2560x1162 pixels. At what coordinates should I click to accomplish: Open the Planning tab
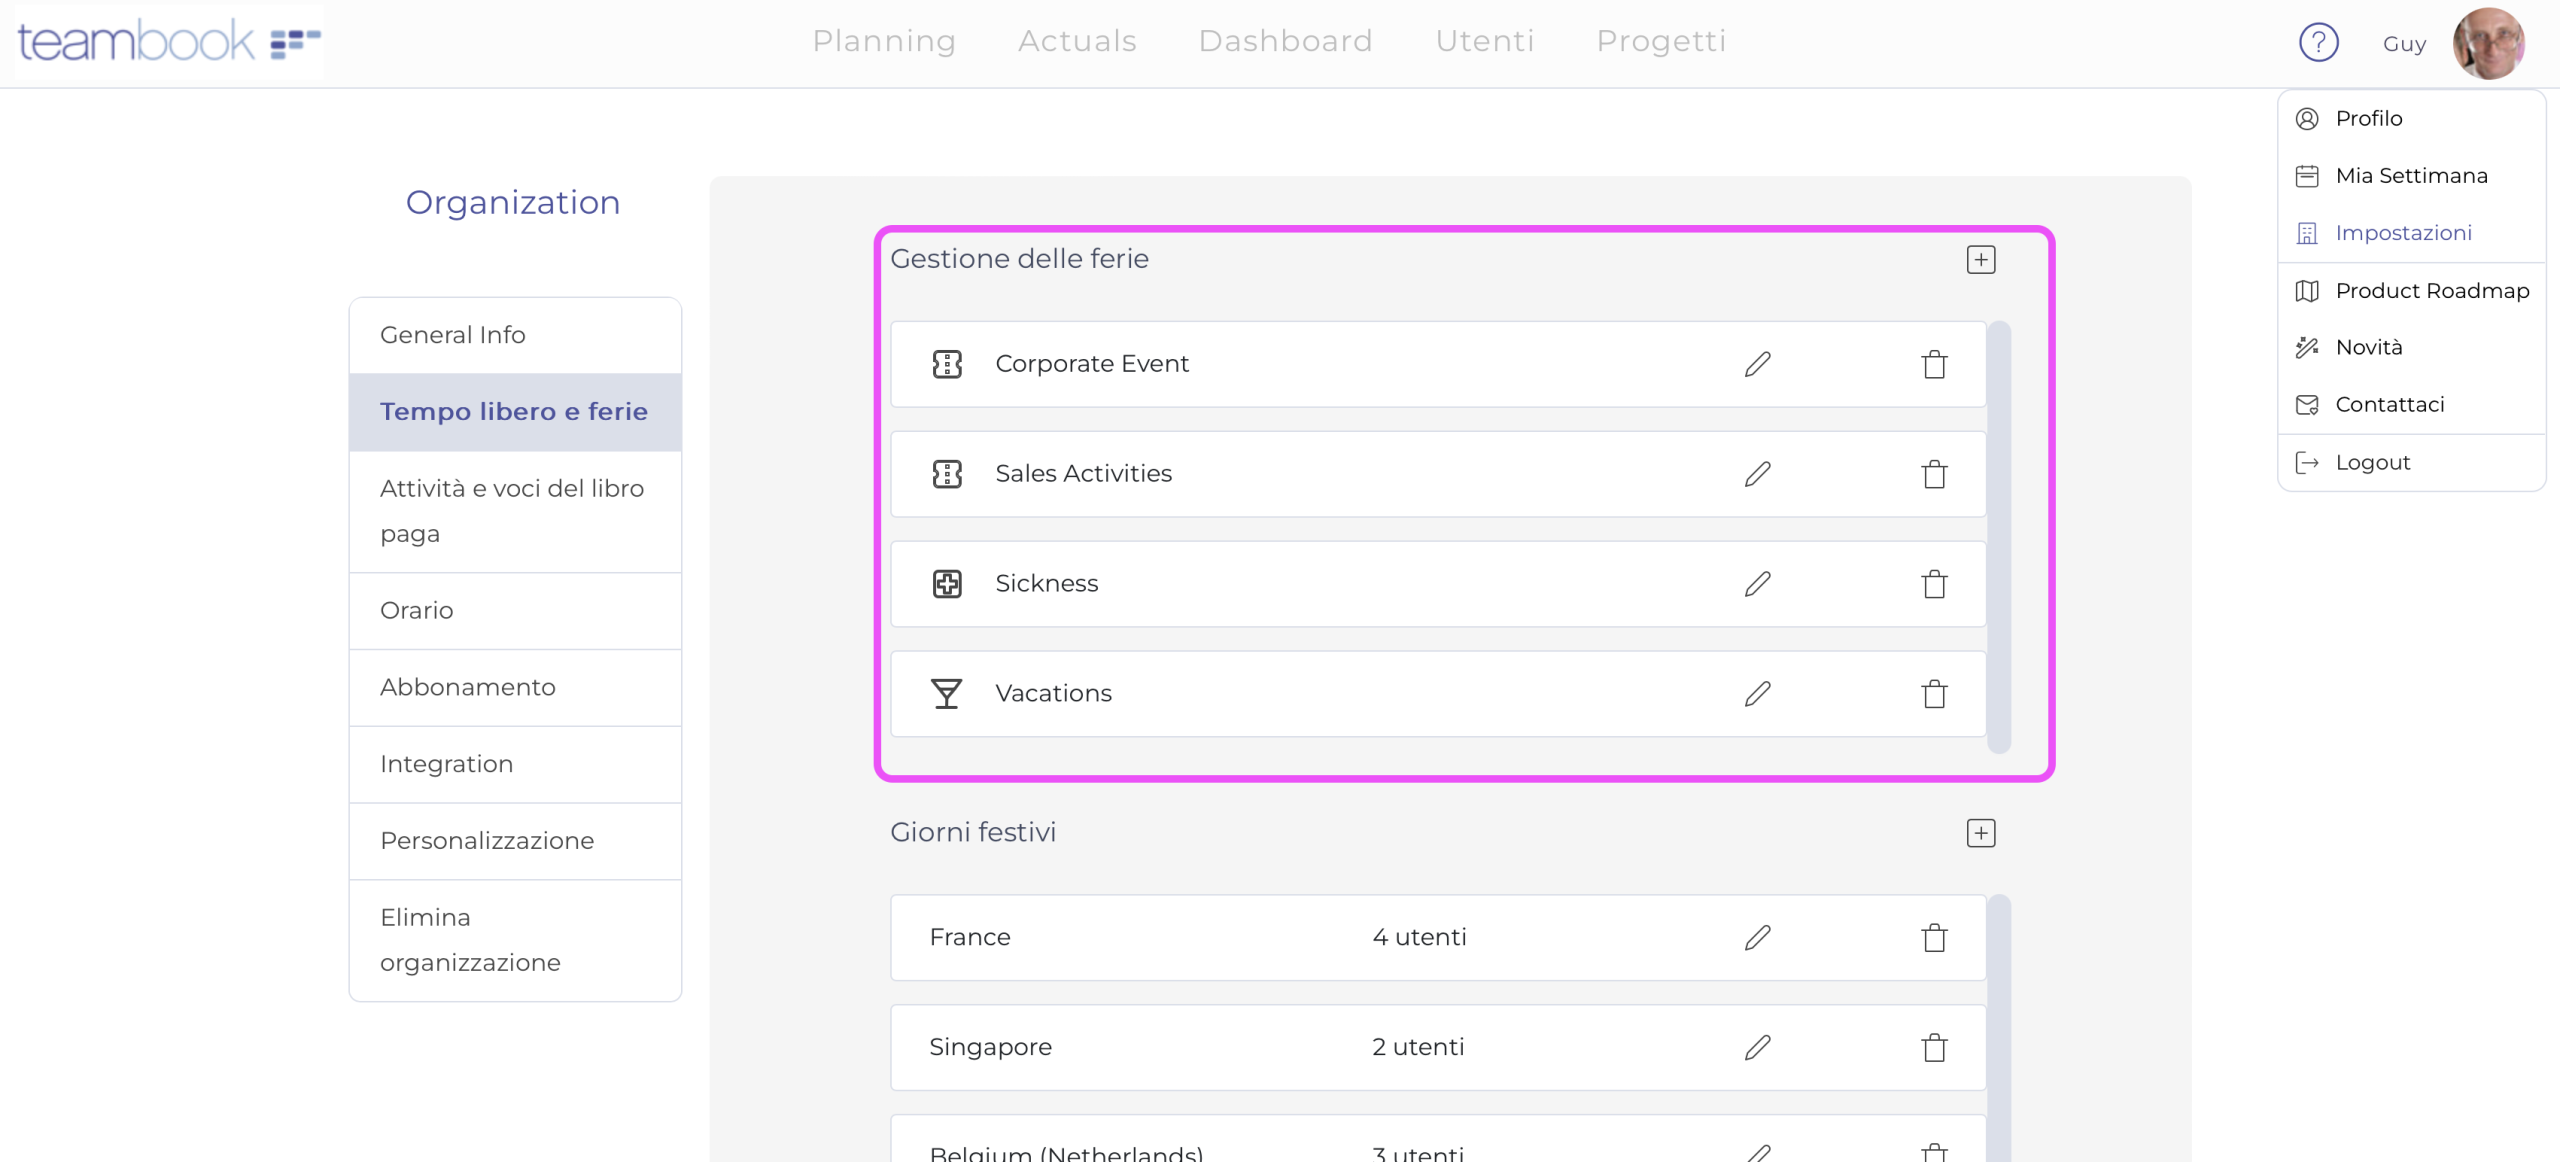(883, 41)
